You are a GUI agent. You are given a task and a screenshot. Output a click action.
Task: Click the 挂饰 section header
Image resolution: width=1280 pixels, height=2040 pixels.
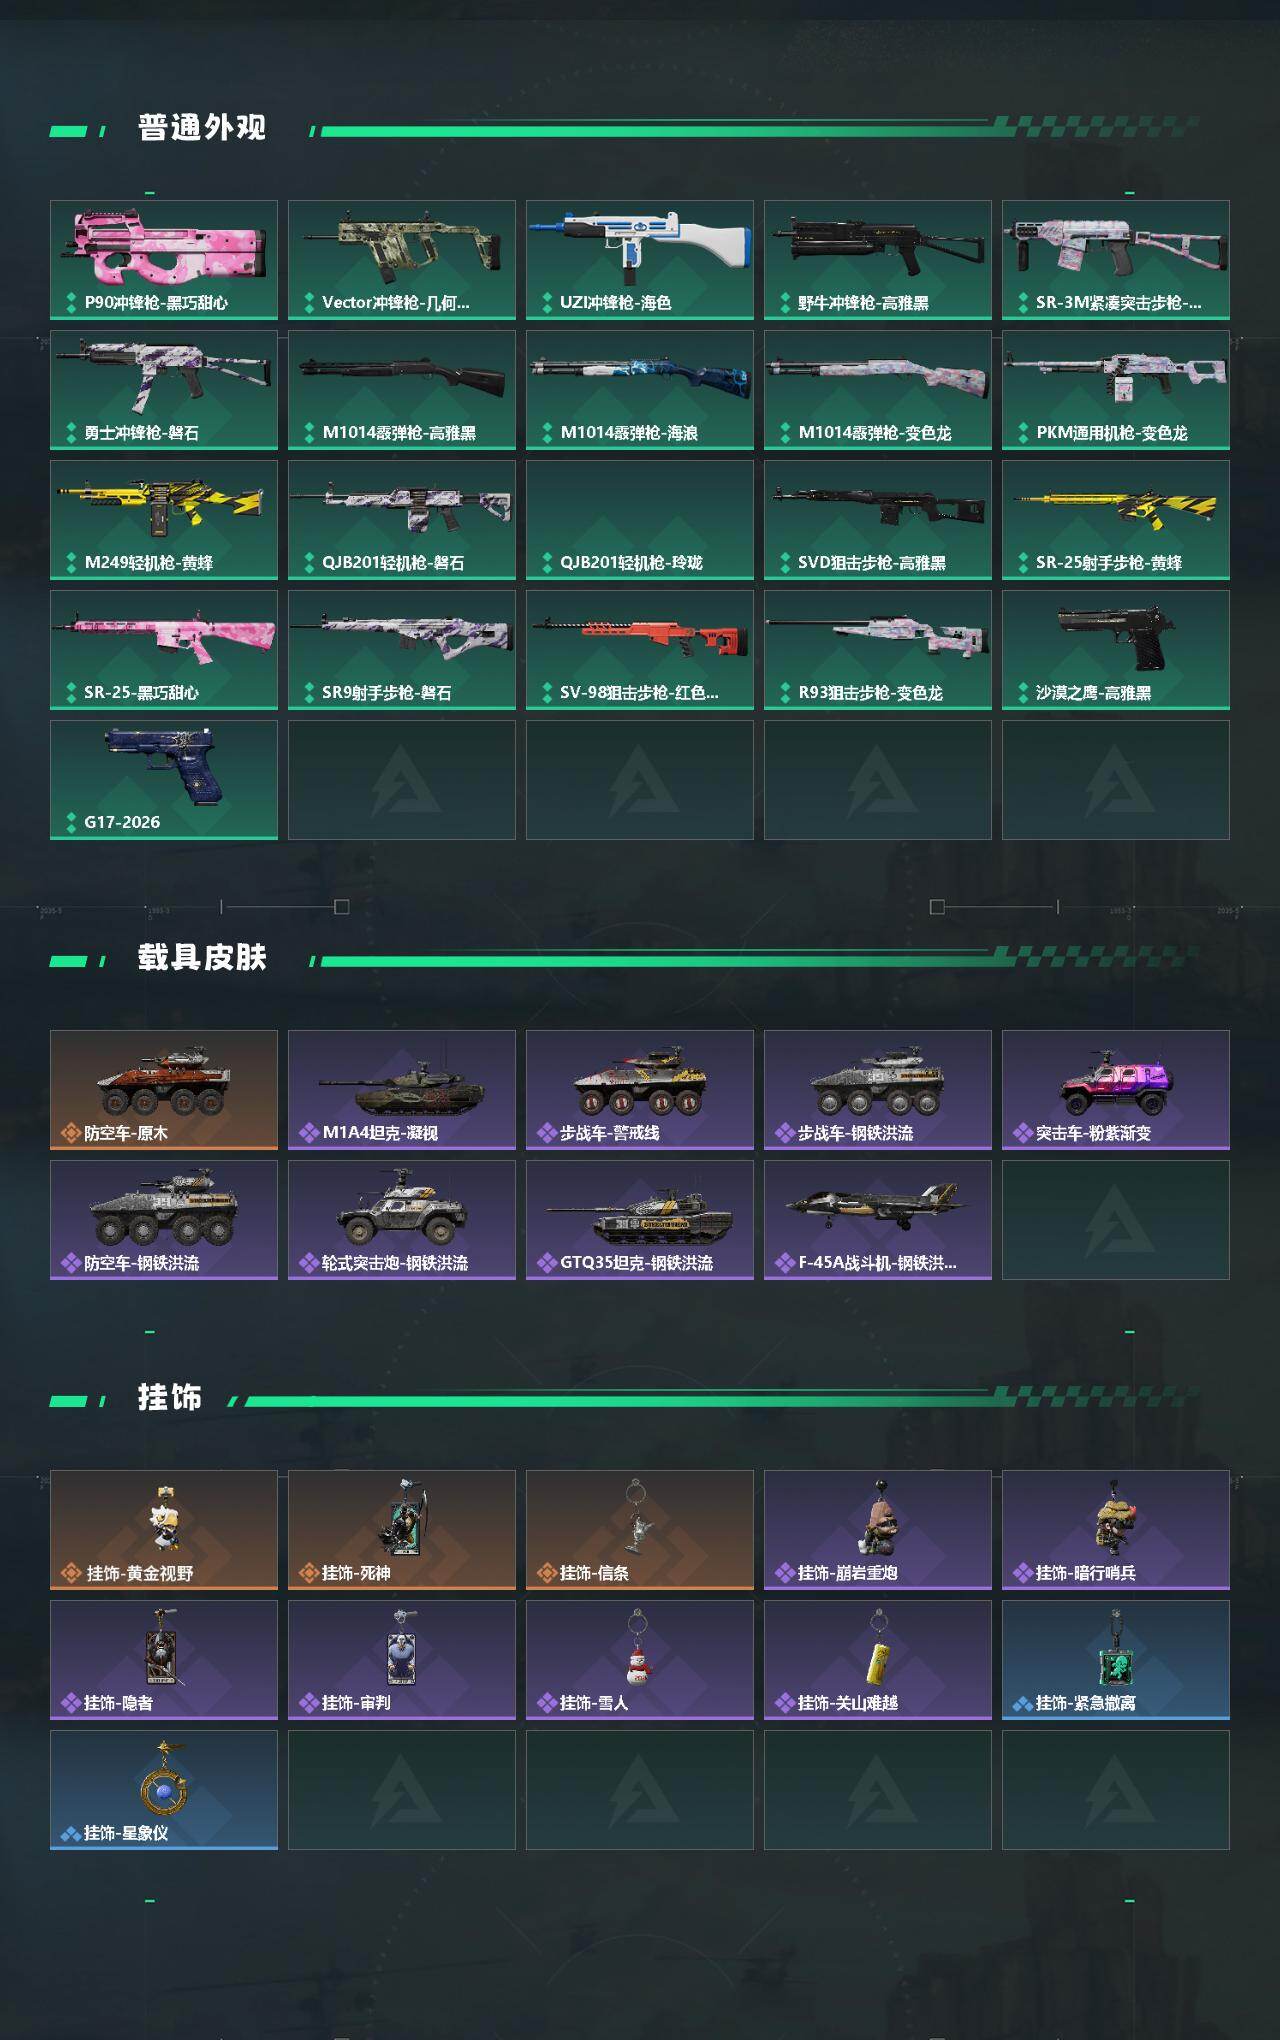pos(170,1398)
